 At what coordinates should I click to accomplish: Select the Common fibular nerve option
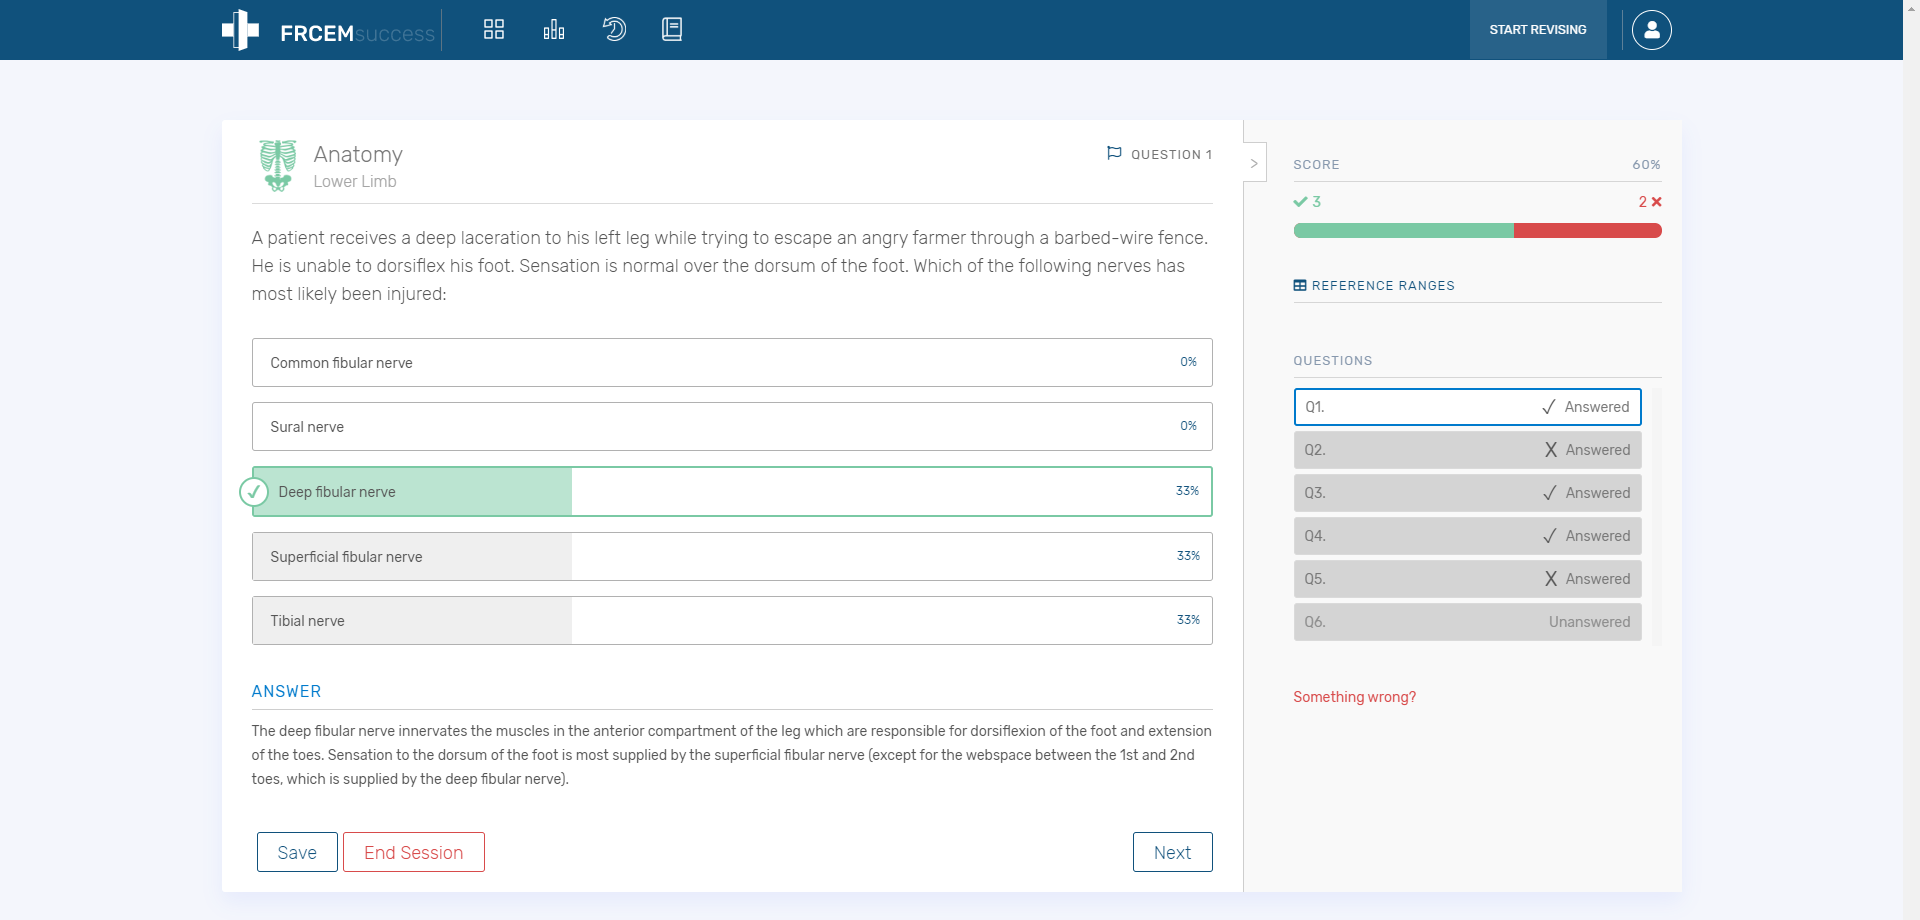coord(731,363)
